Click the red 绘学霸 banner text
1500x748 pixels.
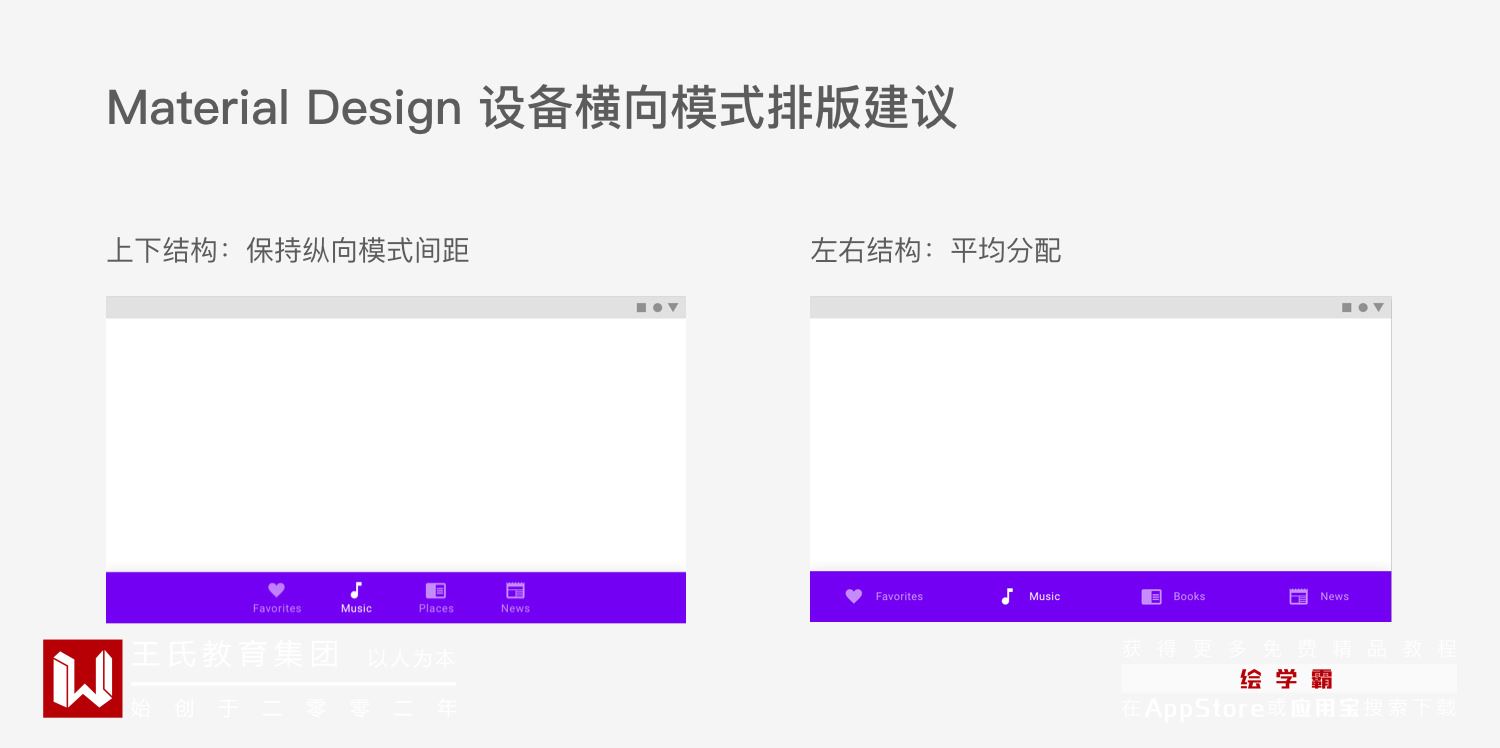pos(1286,680)
